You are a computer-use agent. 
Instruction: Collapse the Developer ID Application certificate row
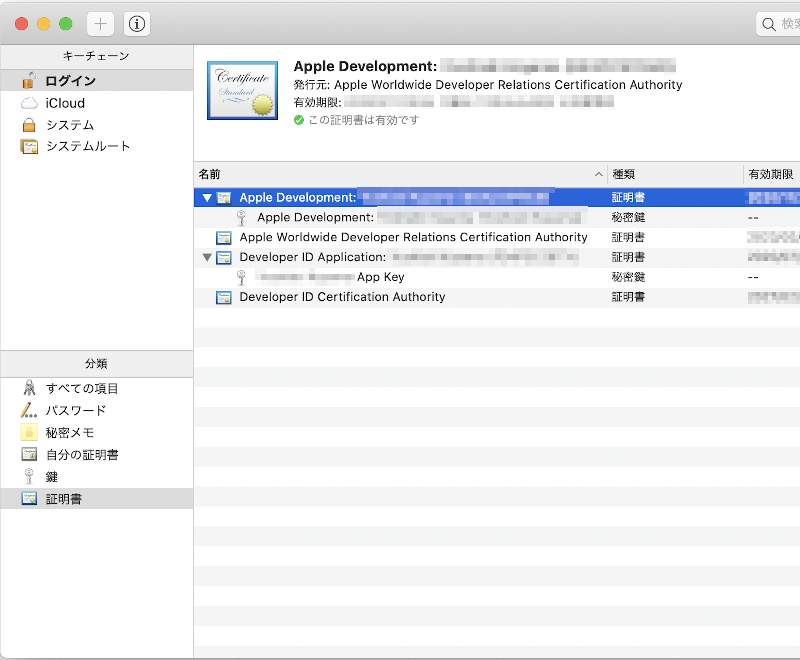pos(207,258)
